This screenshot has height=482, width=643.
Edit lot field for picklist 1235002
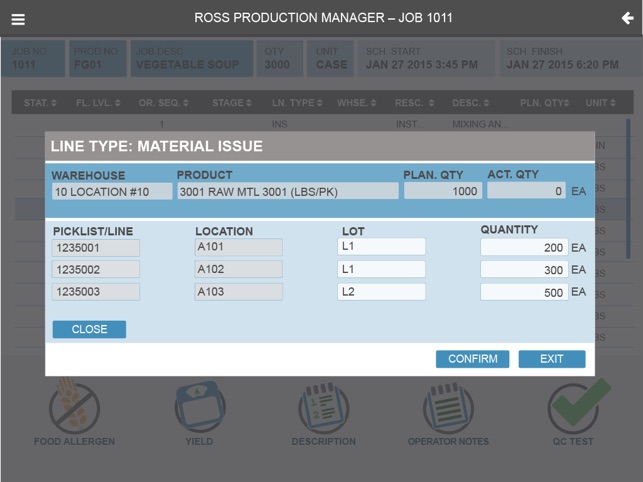(381, 269)
